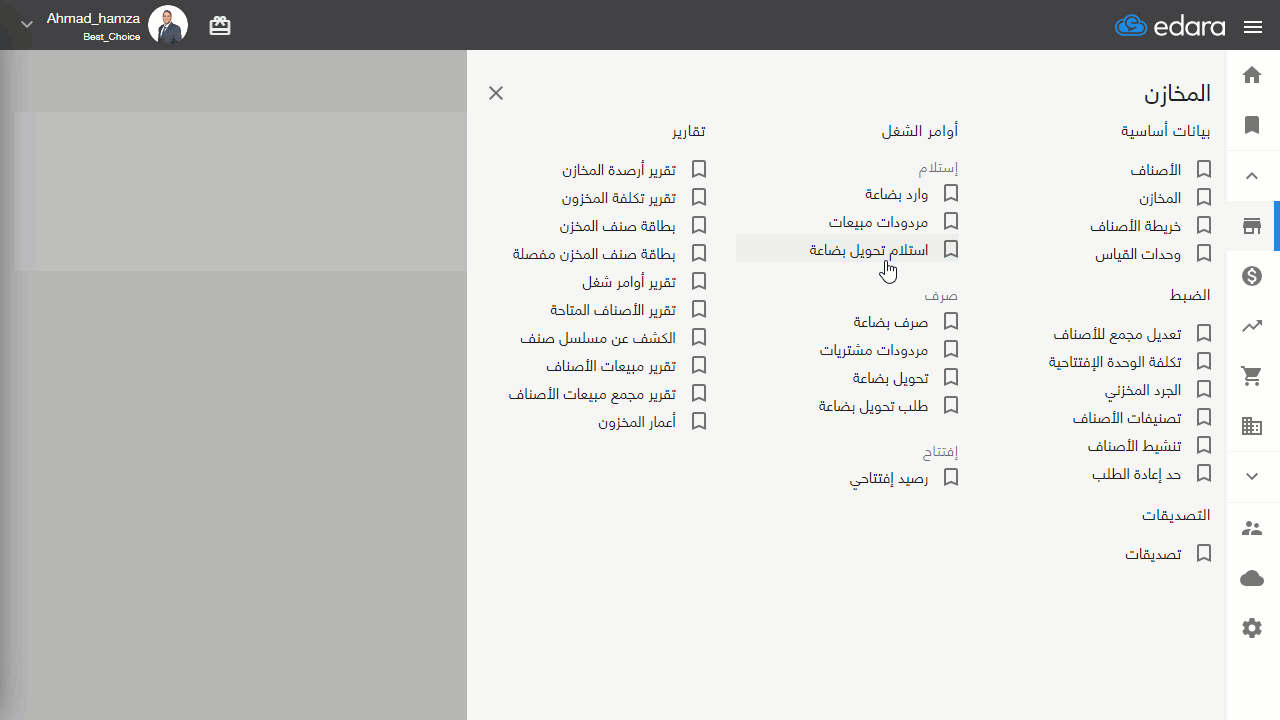This screenshot has width=1280, height=720.
Task: Open الجرد المخزني link
Action: [x=1143, y=390]
